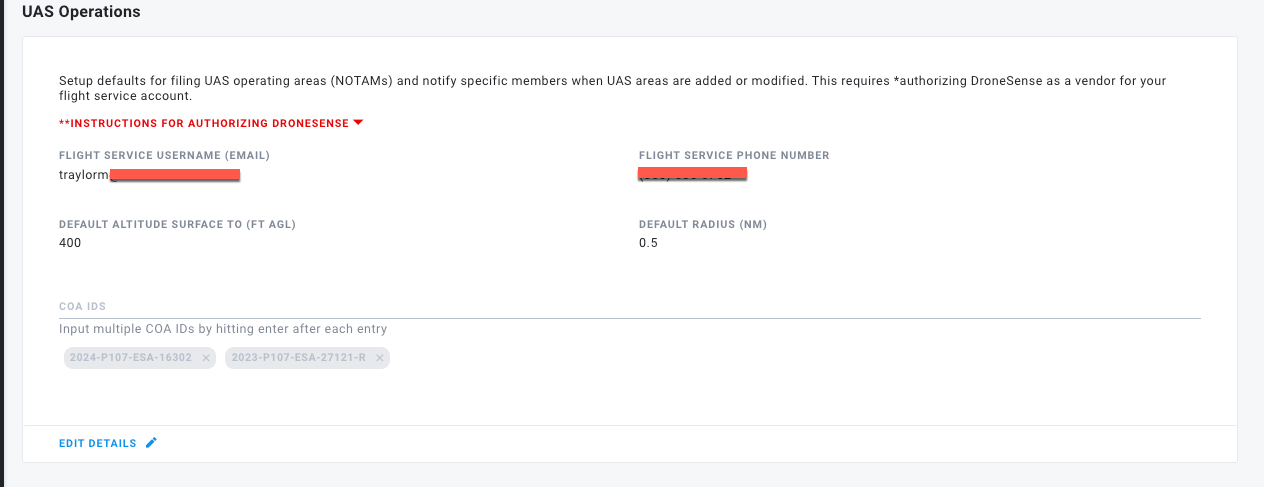Click the default altitude value 400

(70, 243)
